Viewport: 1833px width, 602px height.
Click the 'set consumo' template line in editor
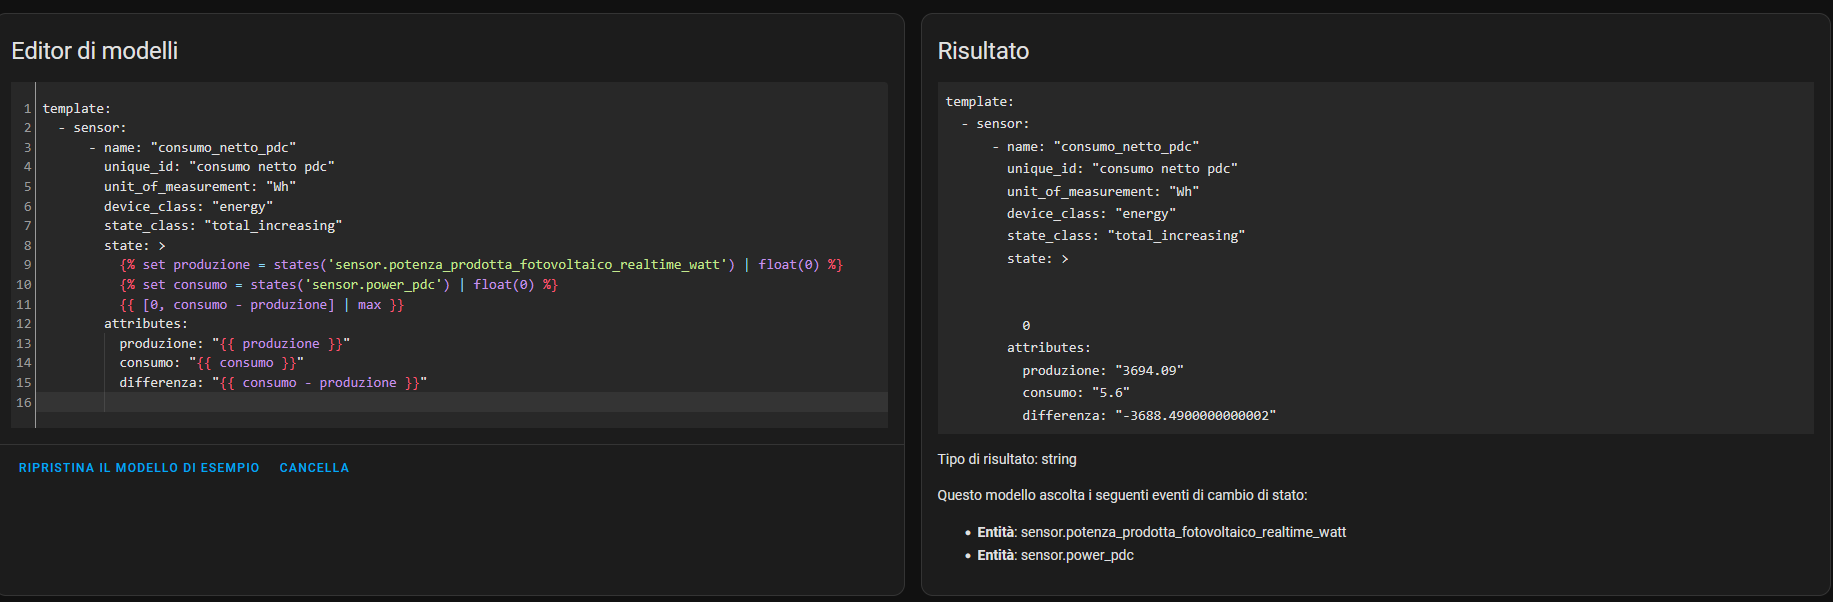(339, 284)
